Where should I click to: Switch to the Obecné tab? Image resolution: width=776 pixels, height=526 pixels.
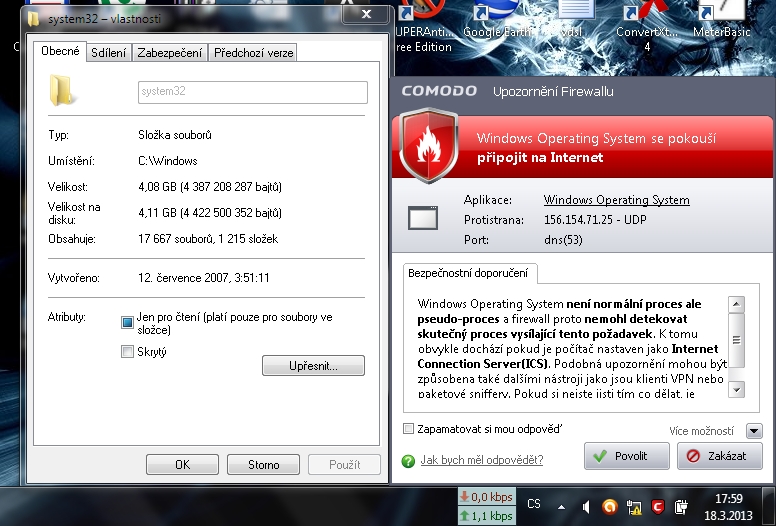point(60,51)
